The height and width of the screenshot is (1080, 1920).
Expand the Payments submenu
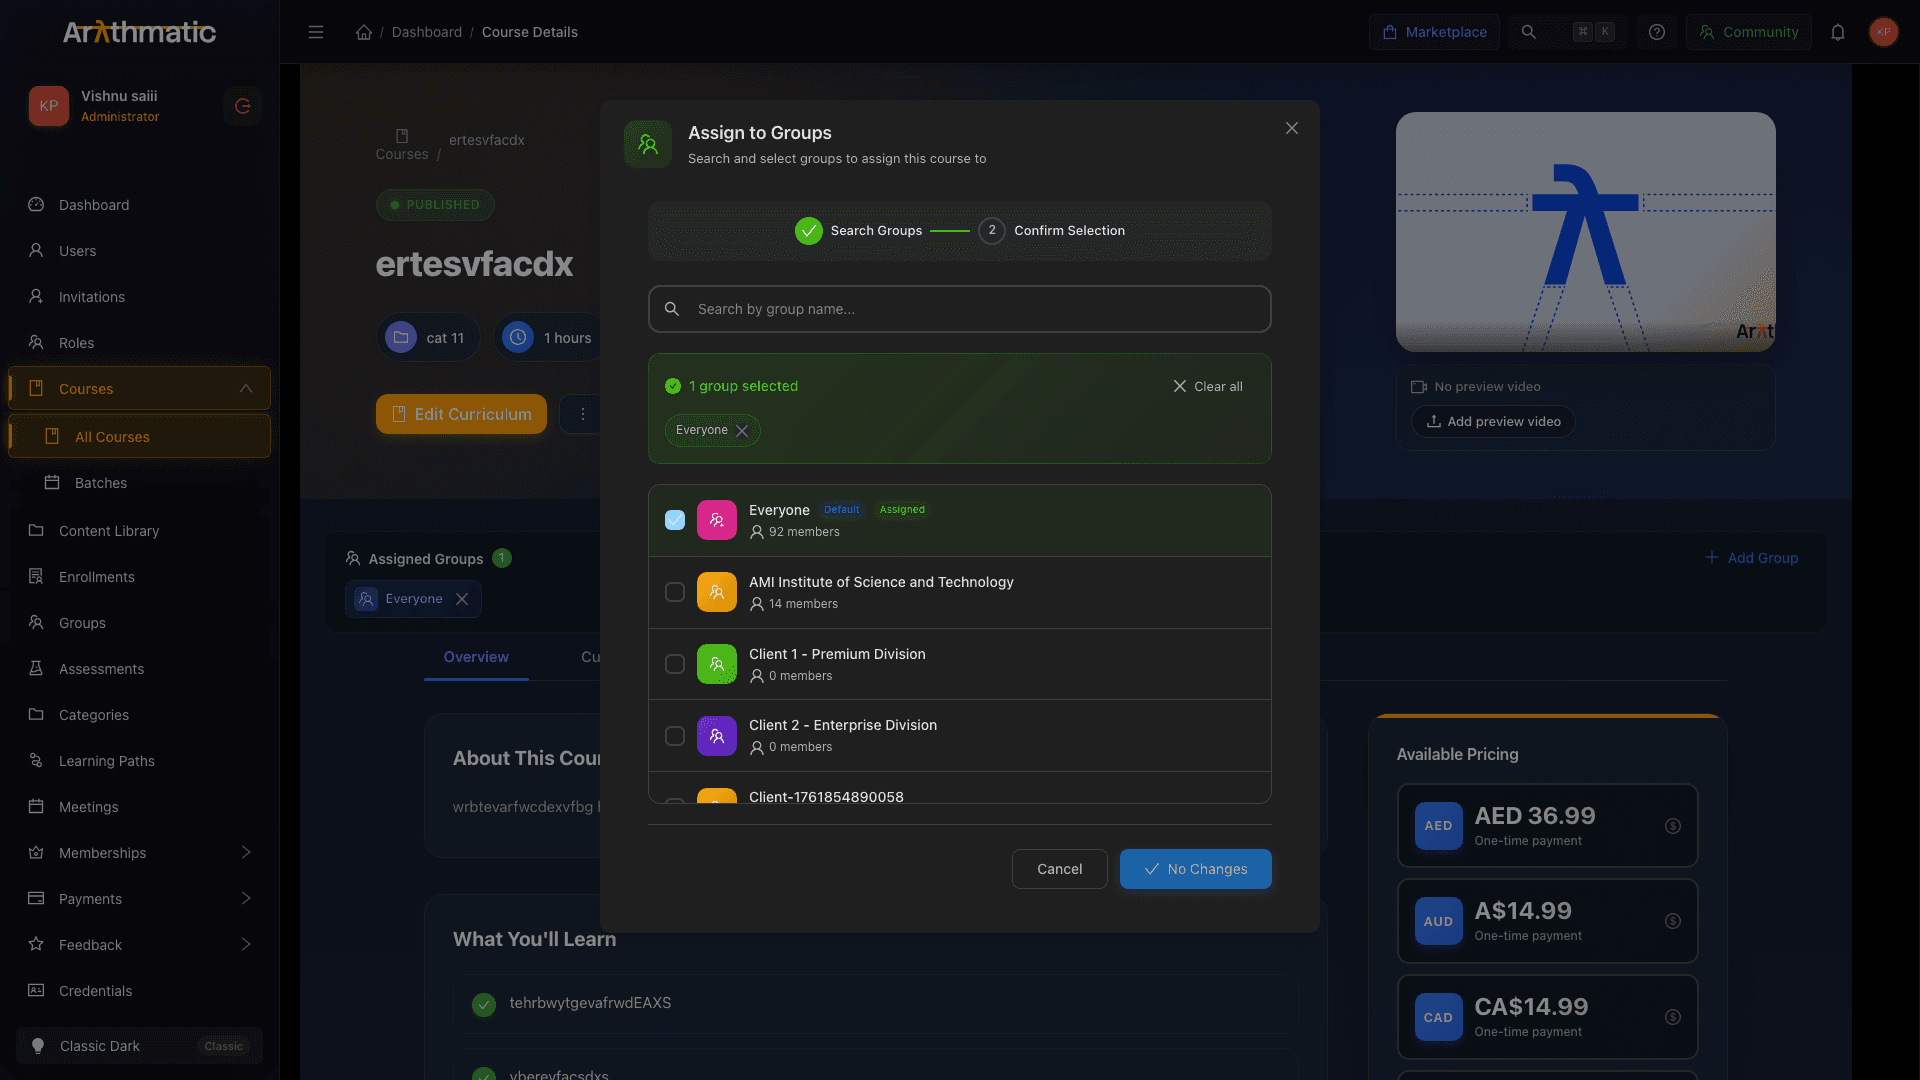(246, 899)
